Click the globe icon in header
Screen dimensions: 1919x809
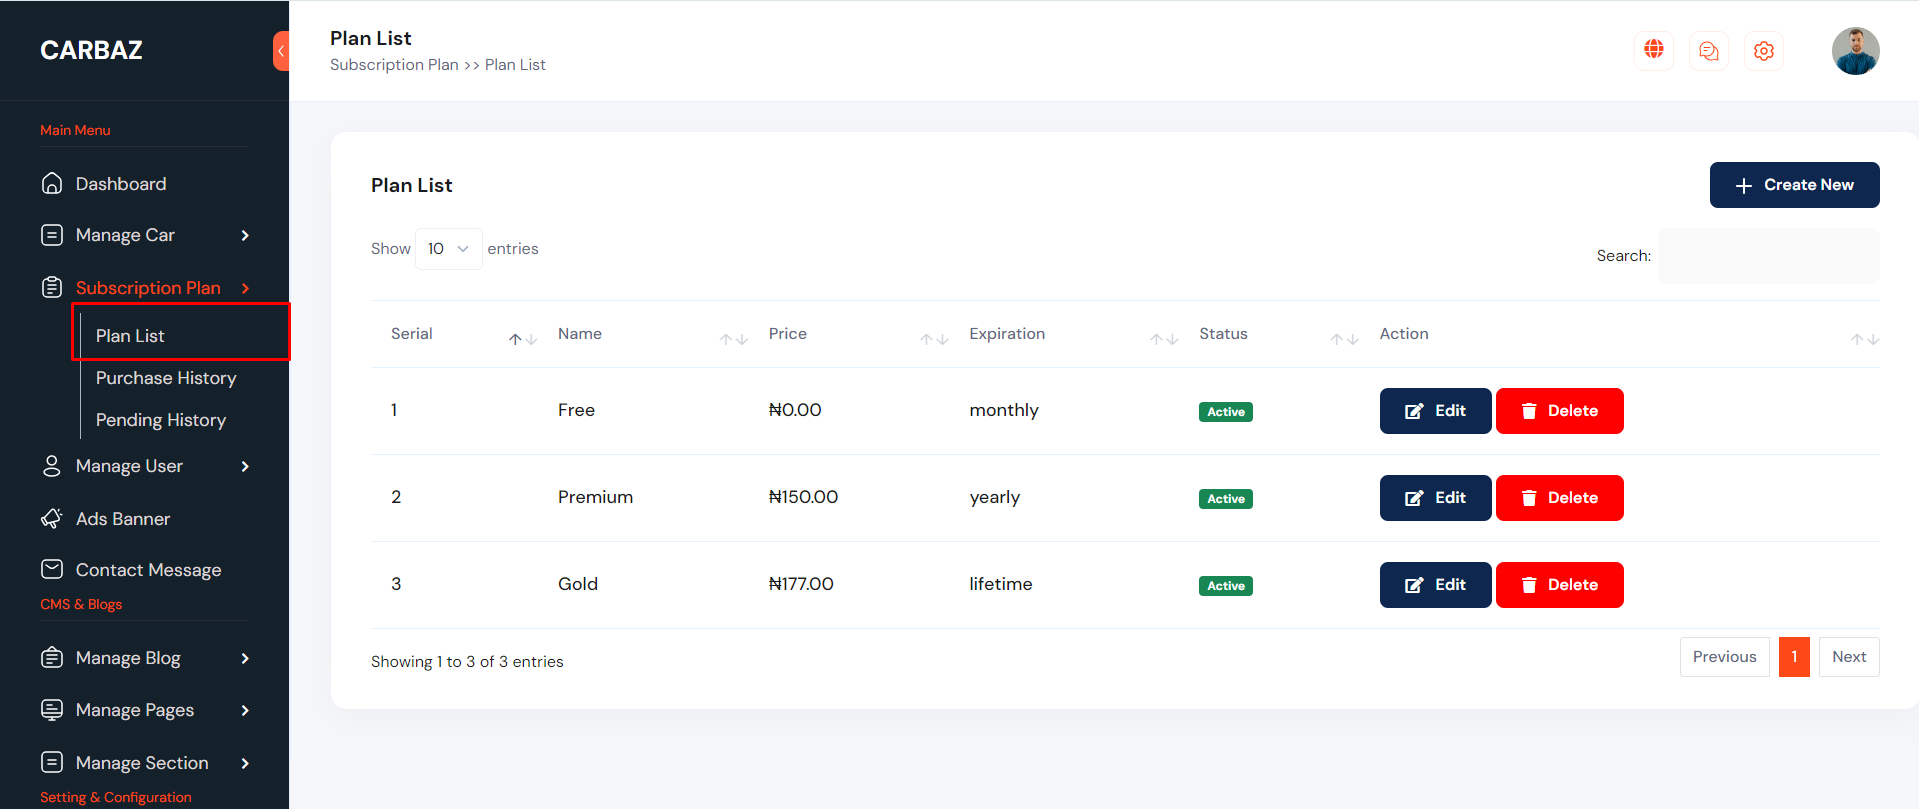(x=1654, y=50)
